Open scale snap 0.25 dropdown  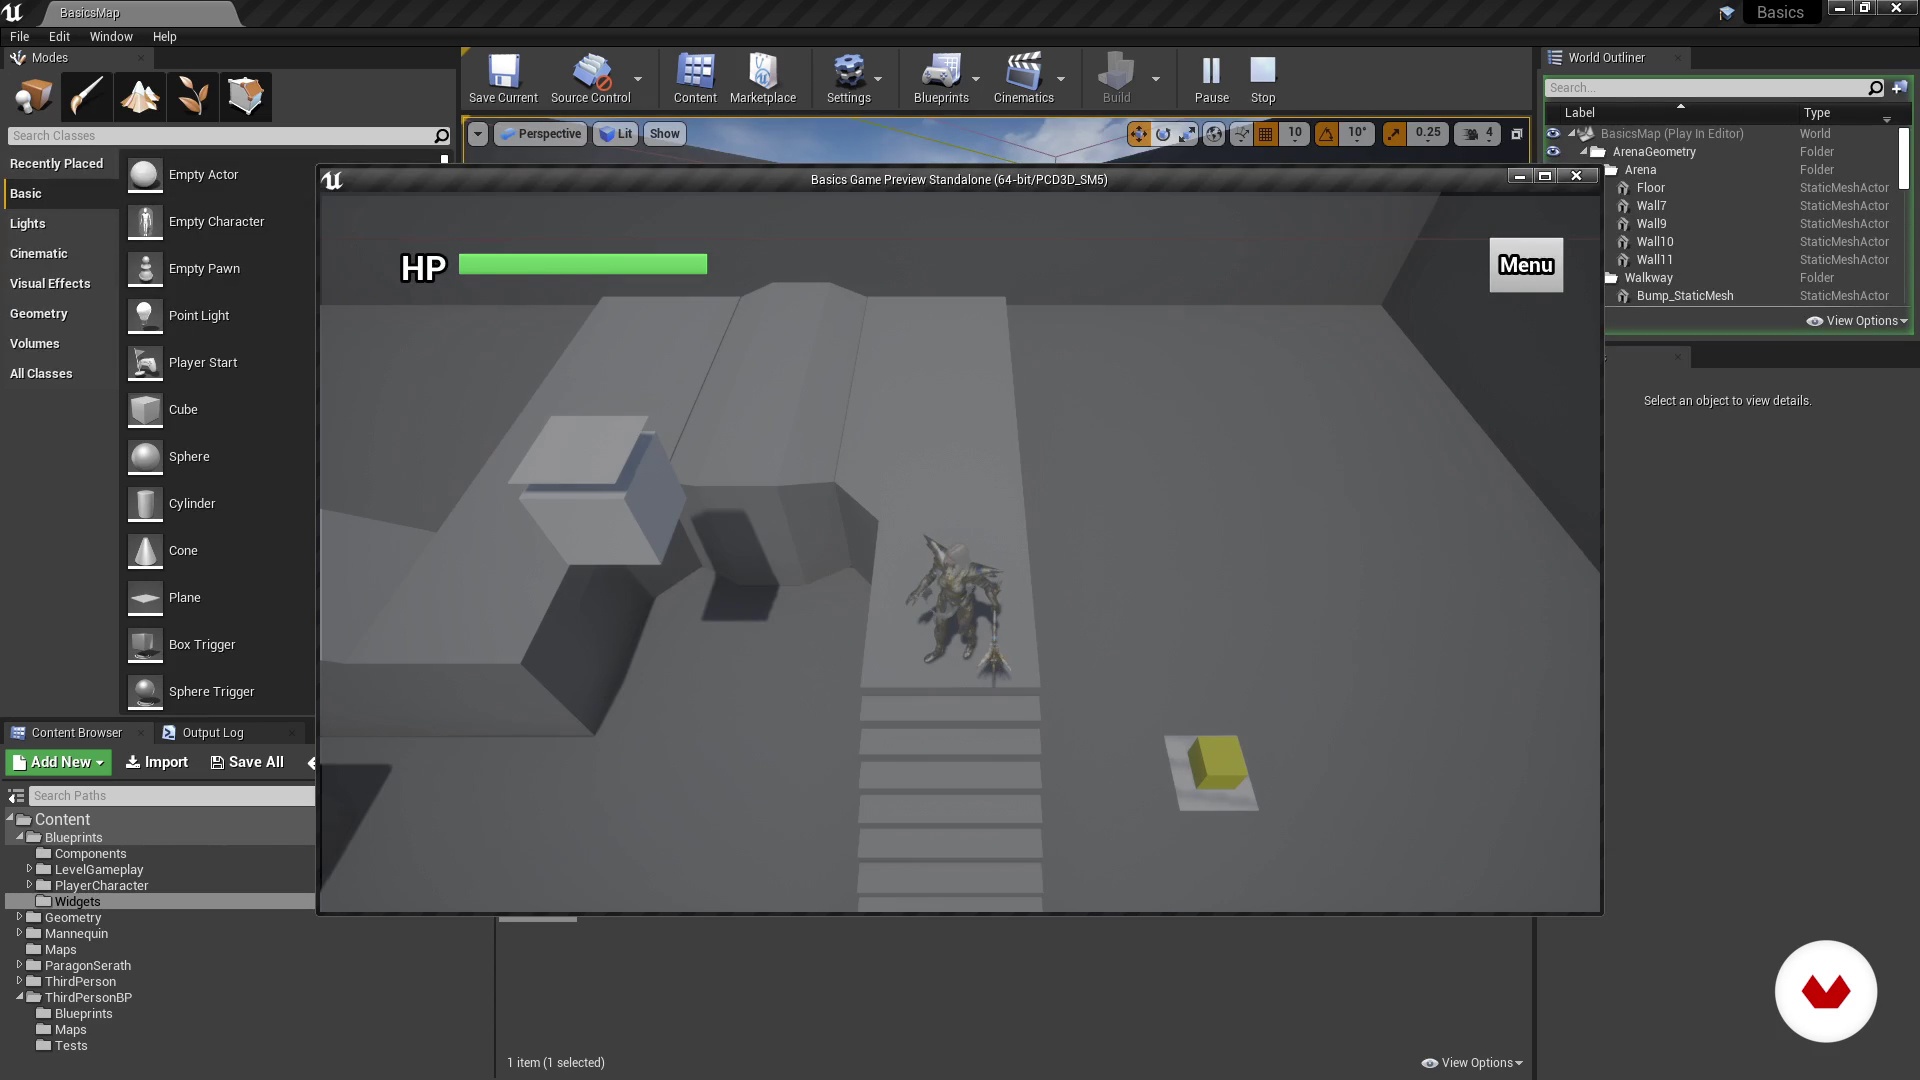click(1428, 134)
